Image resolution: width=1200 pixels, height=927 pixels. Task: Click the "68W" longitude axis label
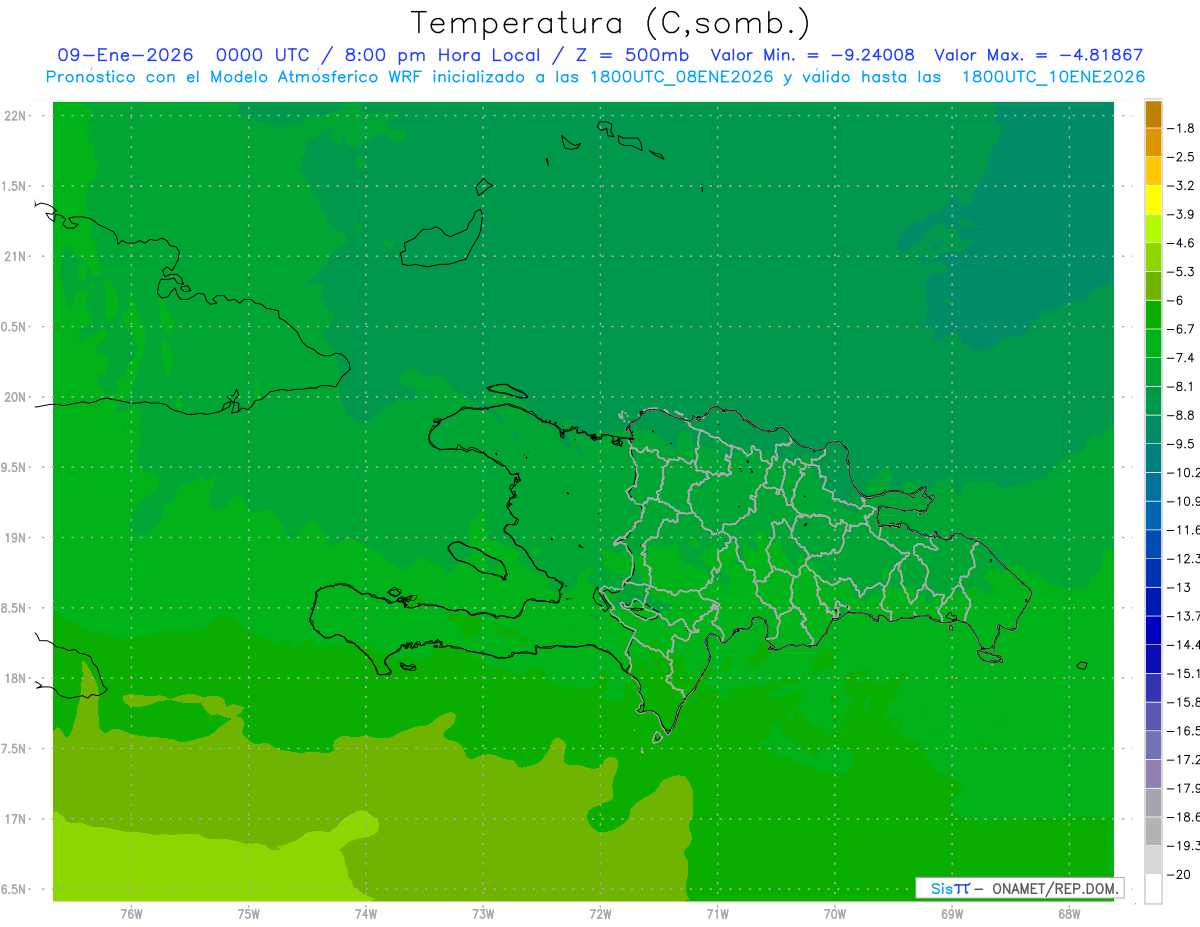click(1069, 913)
